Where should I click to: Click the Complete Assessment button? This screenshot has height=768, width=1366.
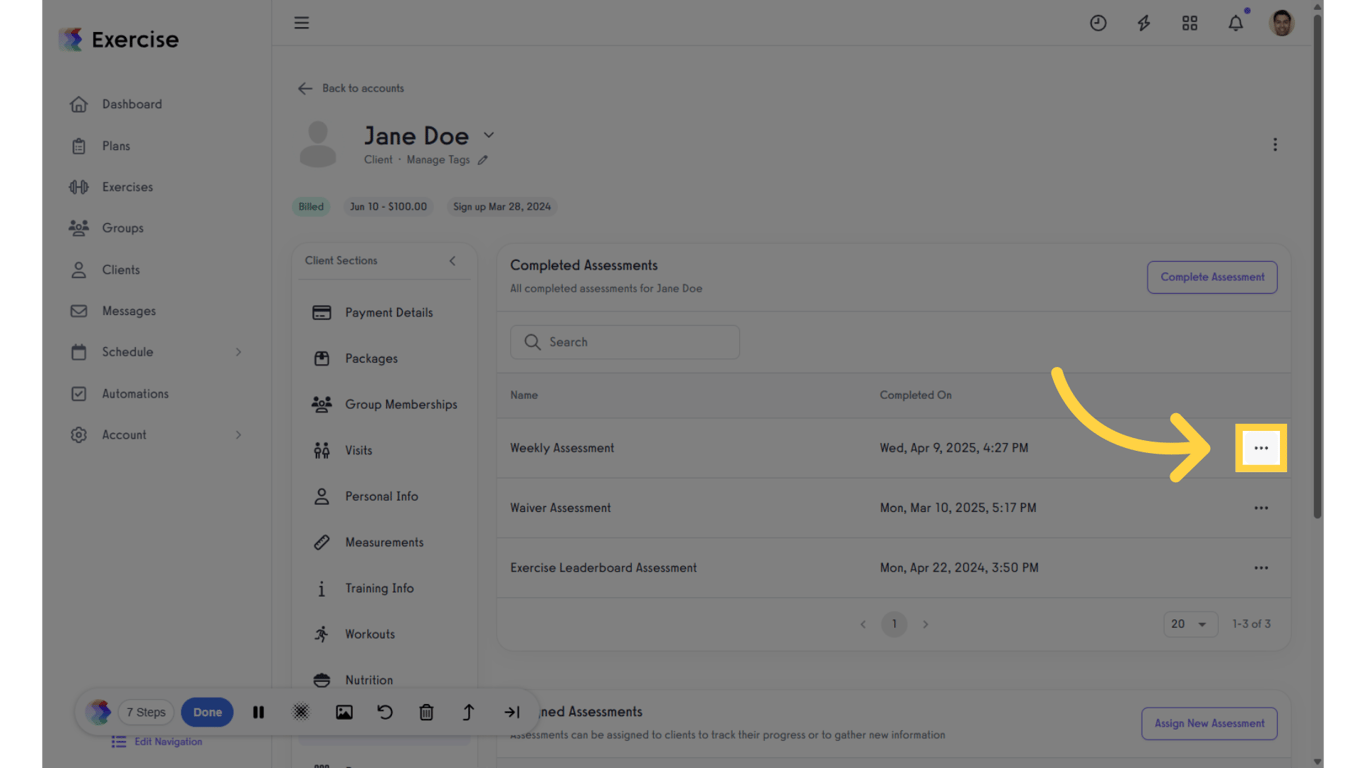(1212, 277)
